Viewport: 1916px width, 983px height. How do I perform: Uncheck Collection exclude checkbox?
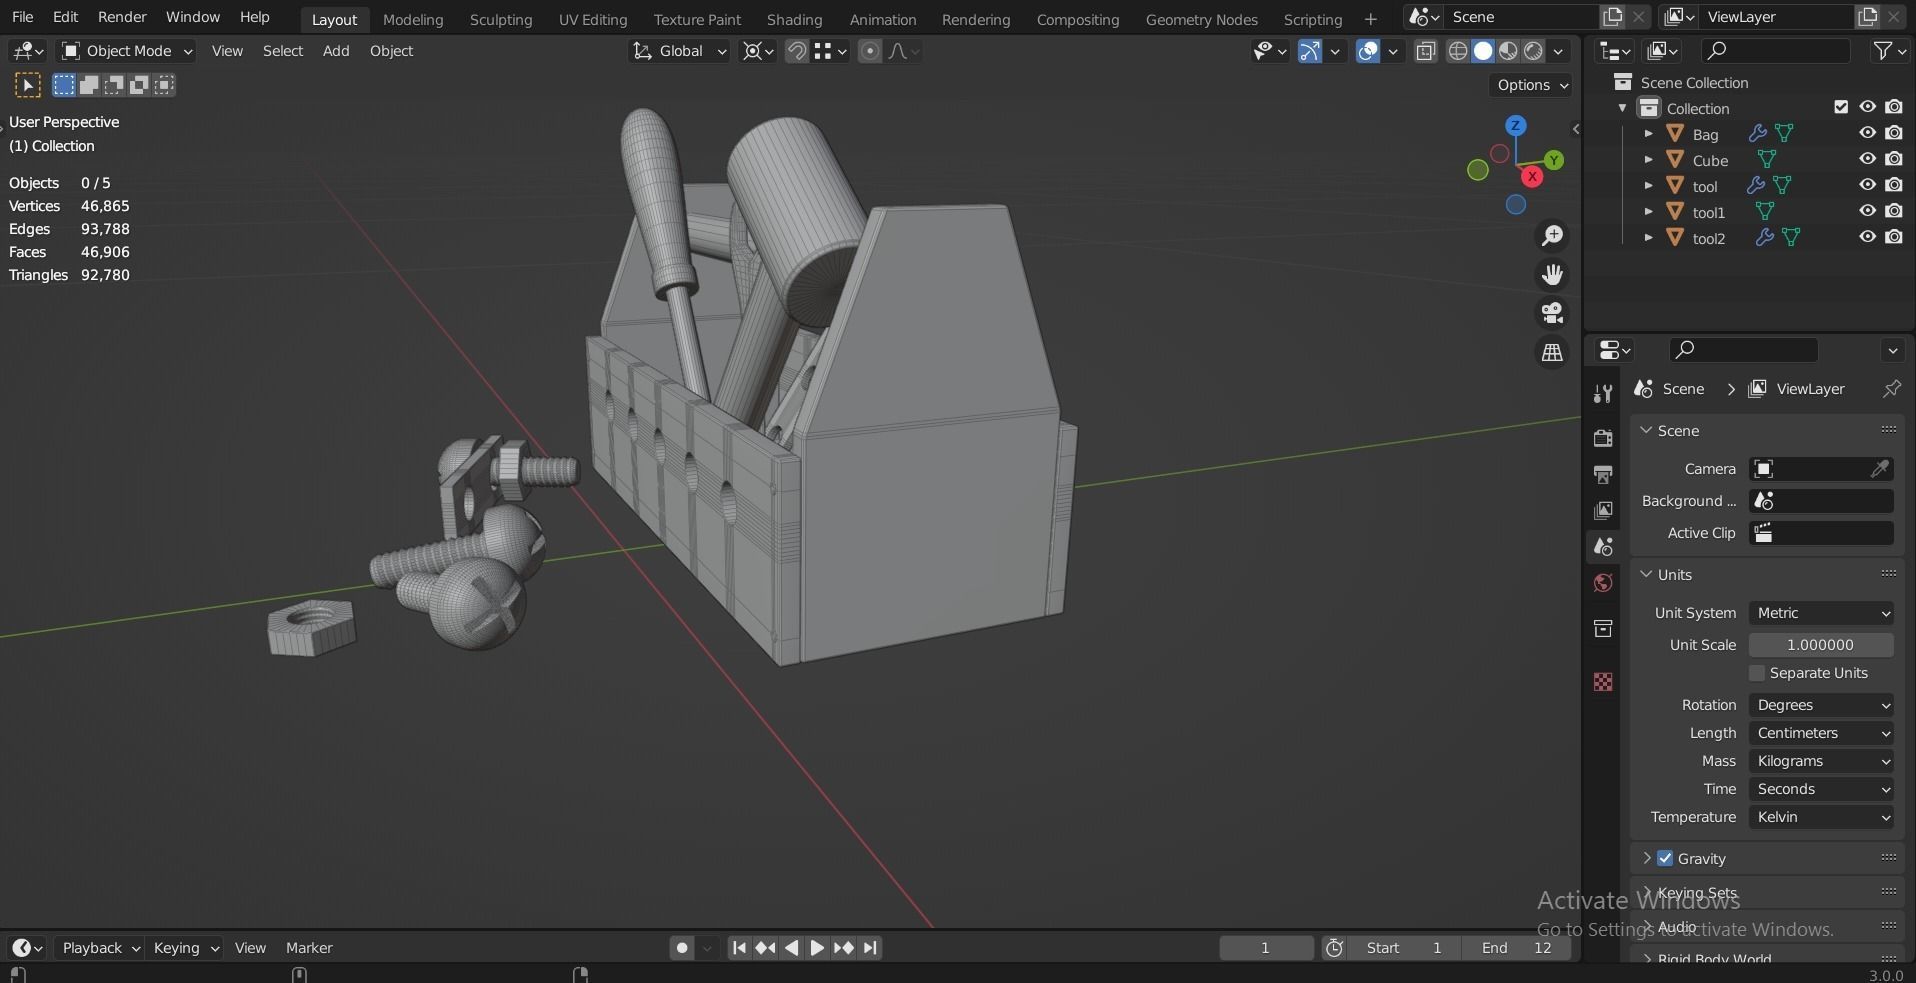coord(1841,107)
